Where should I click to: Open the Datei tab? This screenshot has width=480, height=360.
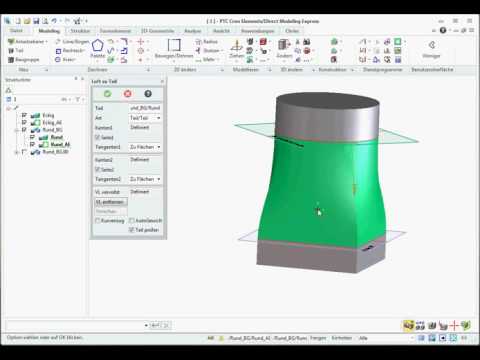[16, 31]
